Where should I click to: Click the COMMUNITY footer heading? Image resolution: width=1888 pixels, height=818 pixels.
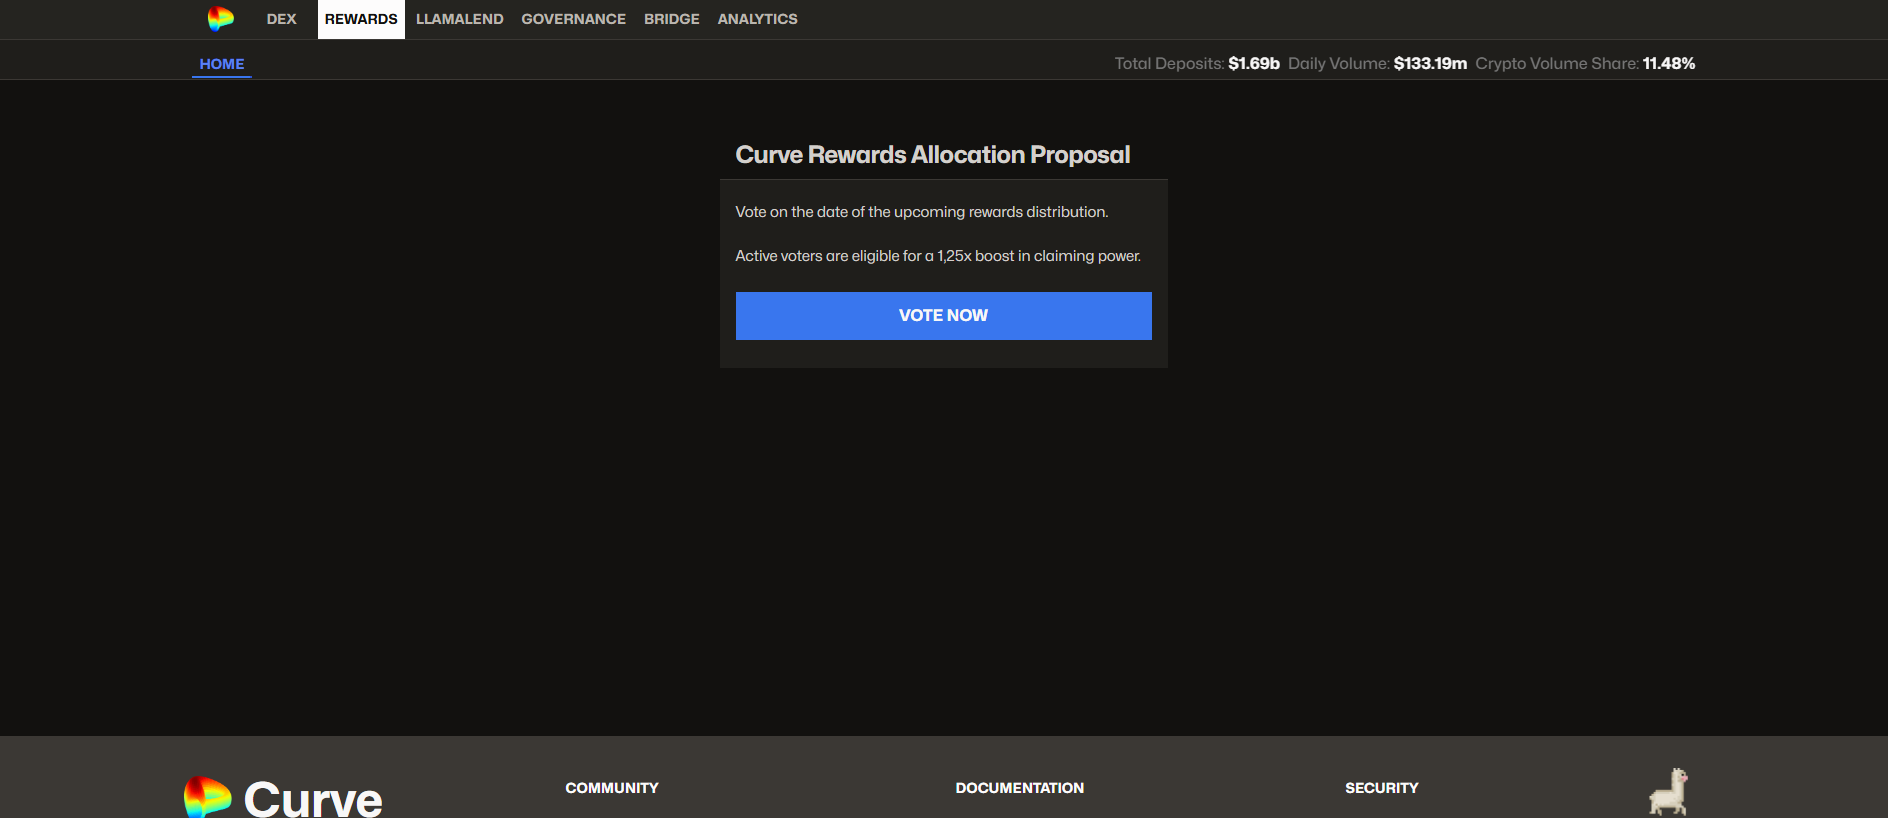[612, 788]
